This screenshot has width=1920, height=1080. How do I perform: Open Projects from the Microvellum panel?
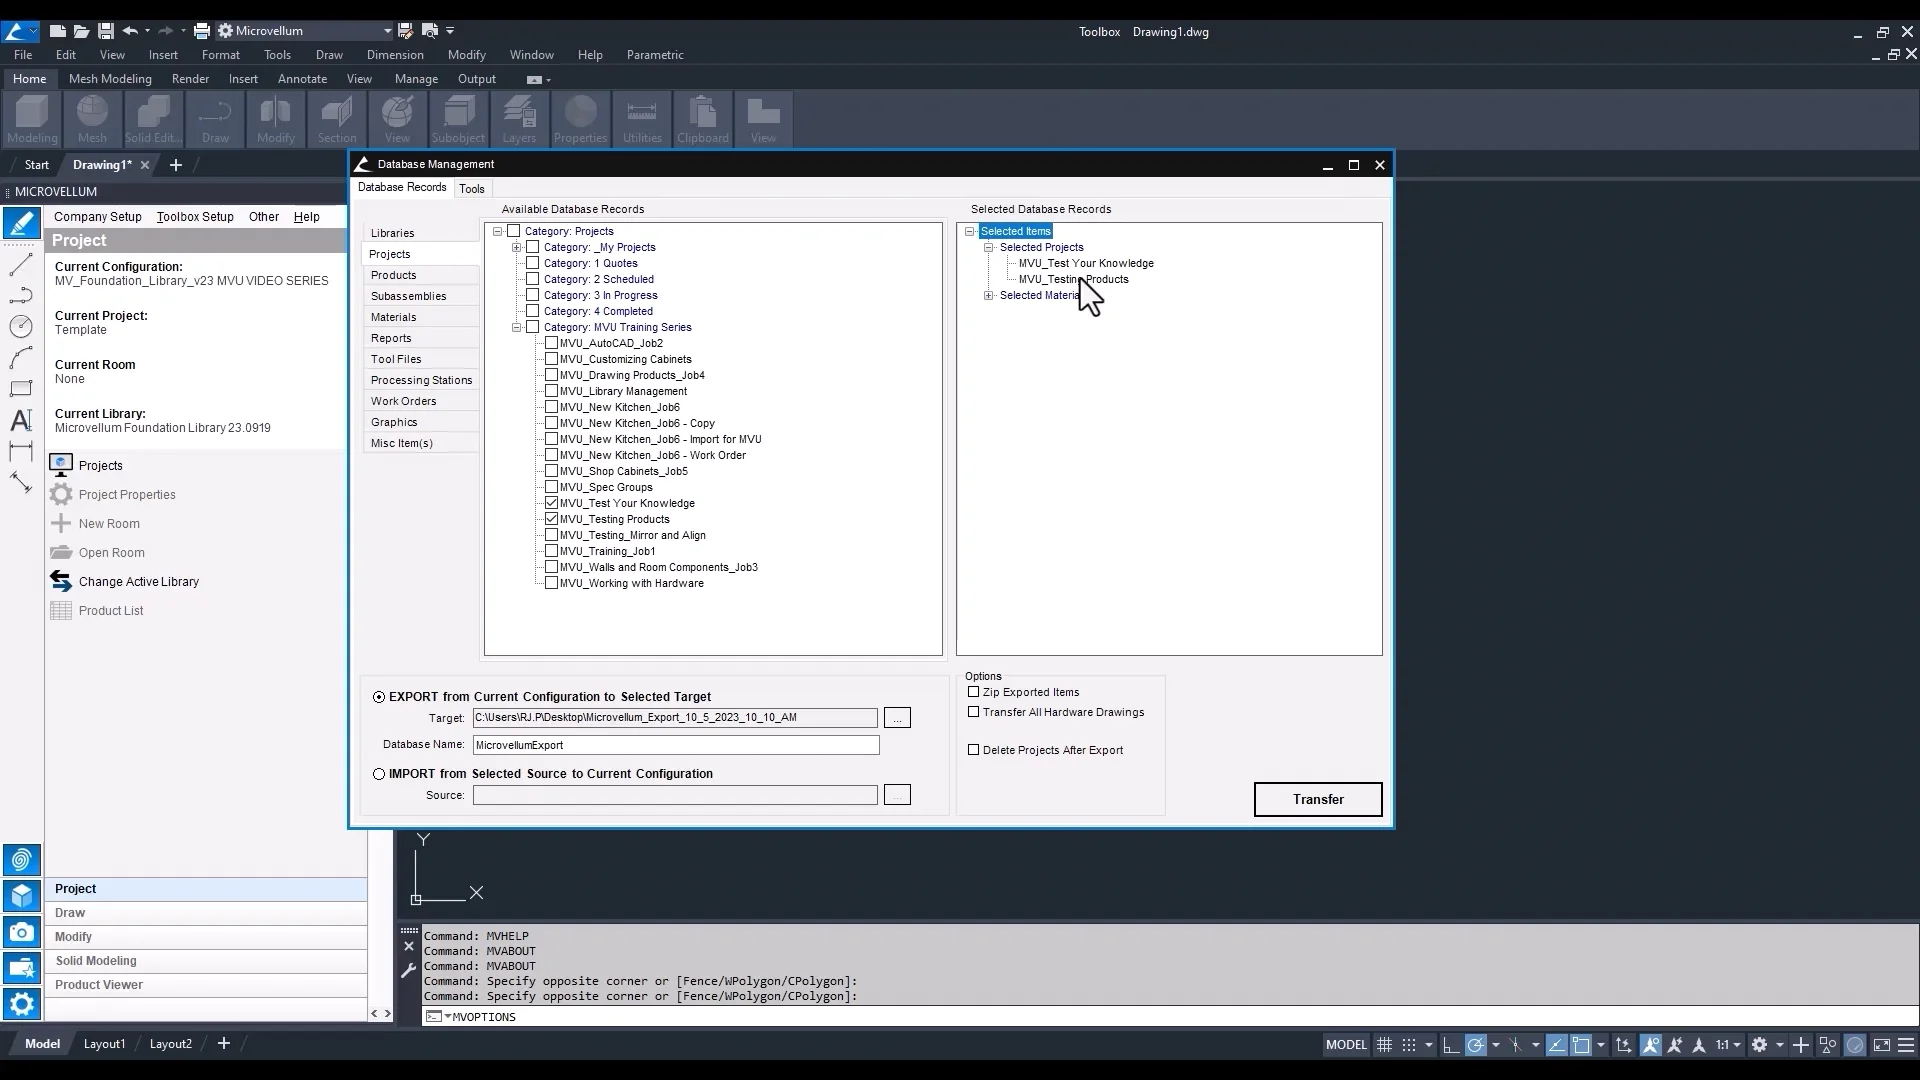100,465
